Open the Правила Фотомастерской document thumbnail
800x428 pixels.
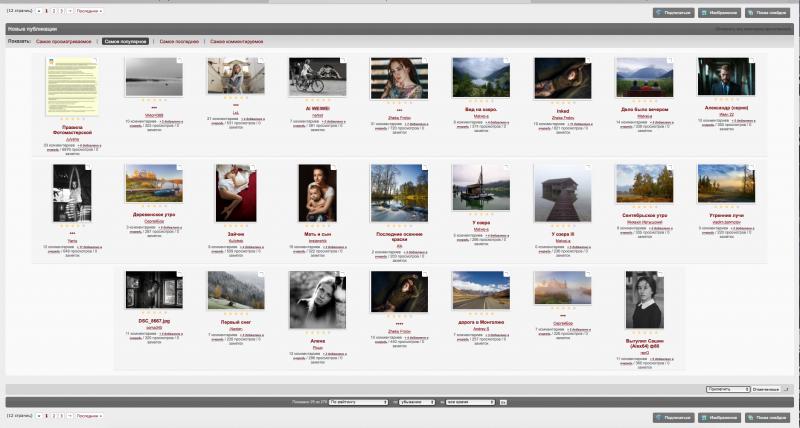[72, 87]
